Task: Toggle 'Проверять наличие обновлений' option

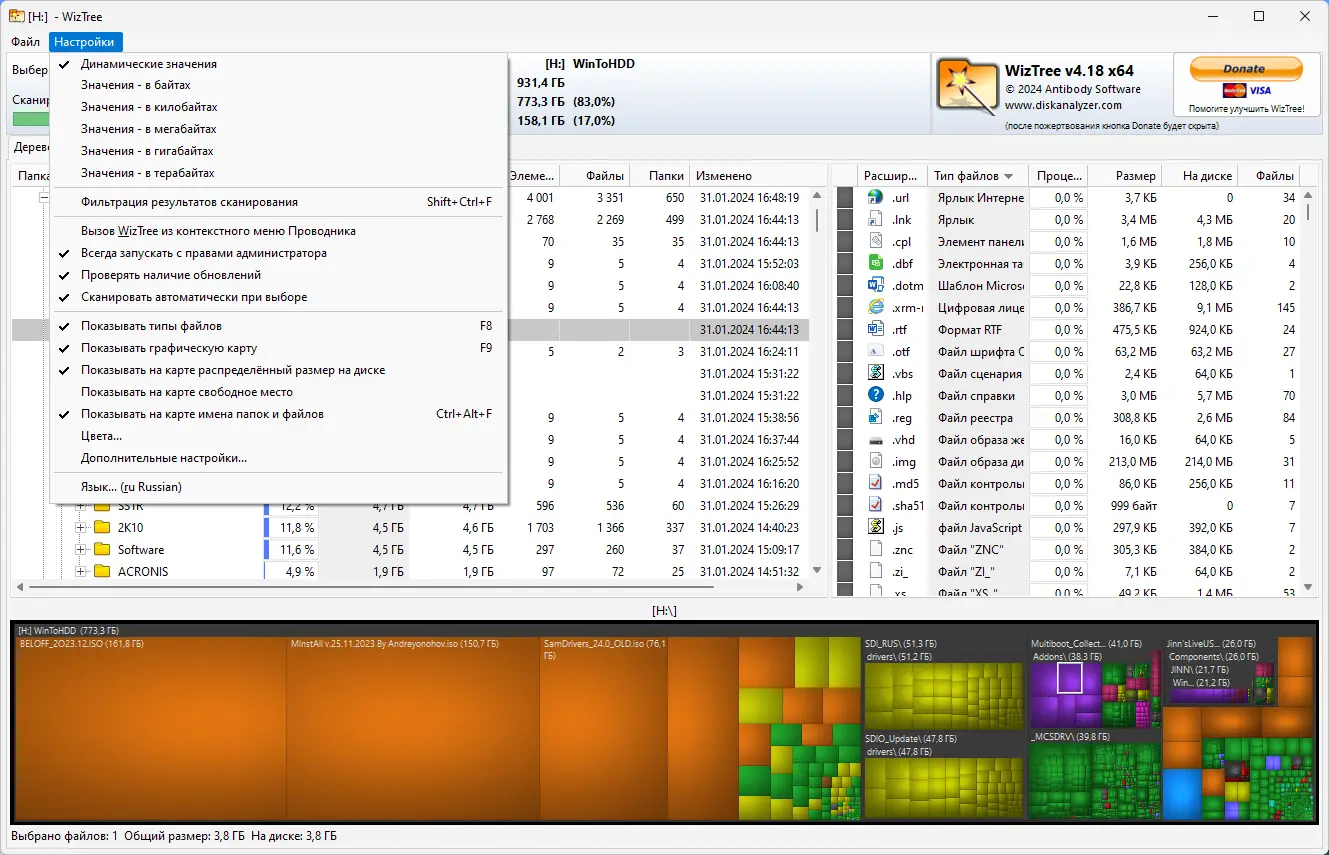Action: 279,275
